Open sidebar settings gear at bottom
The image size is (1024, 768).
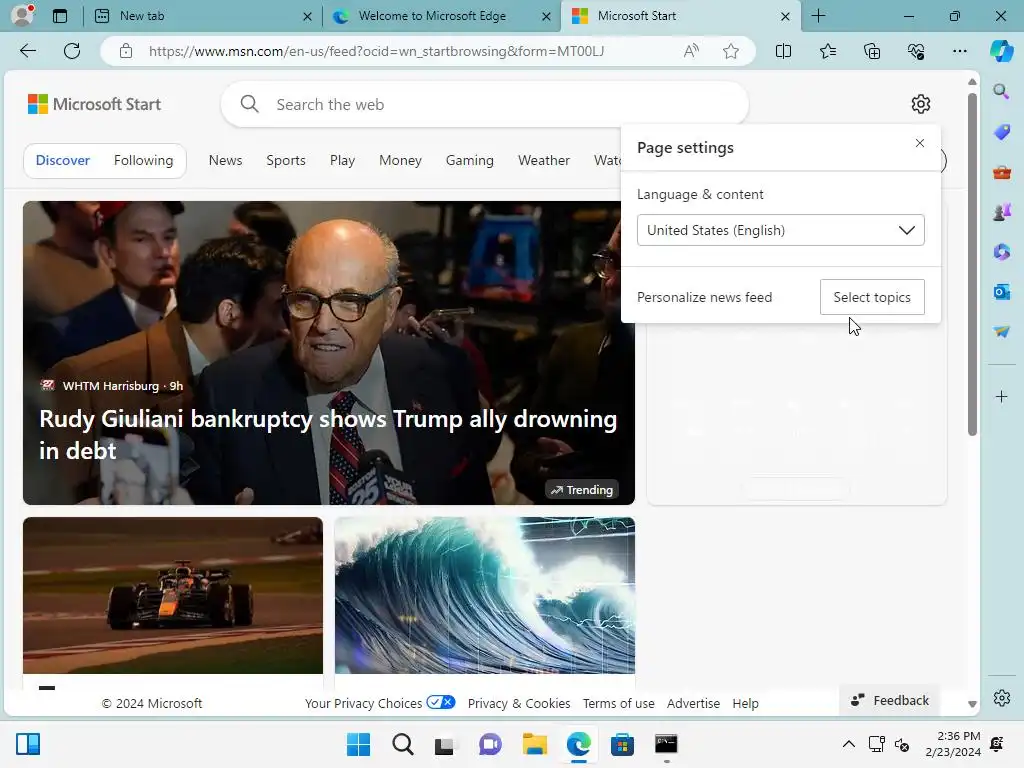[x=1001, y=697]
